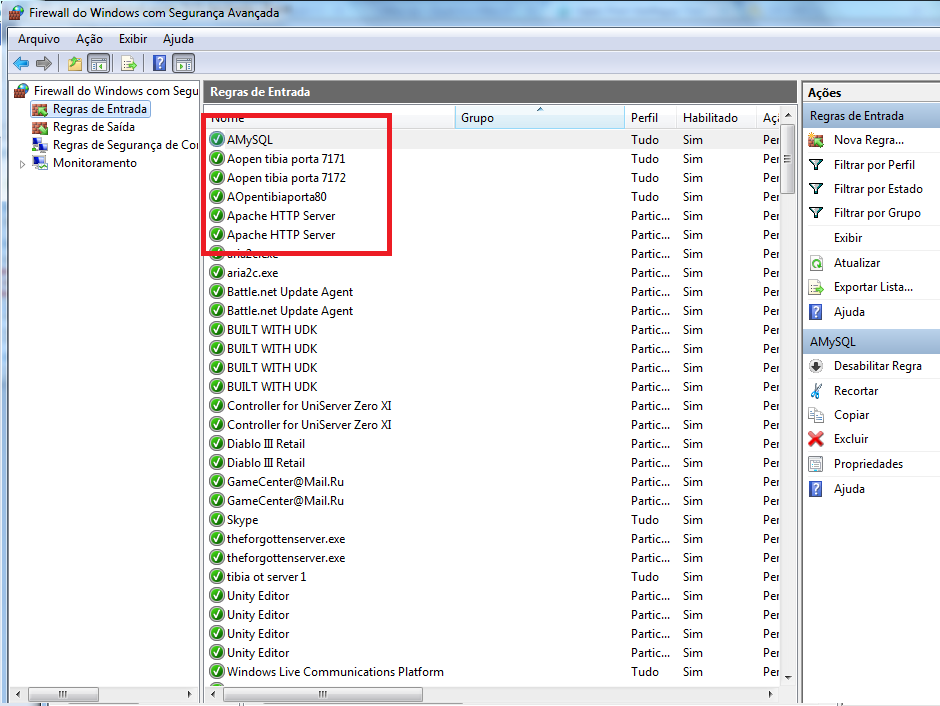Open the Arquivo menu
This screenshot has width=940, height=706.
point(39,39)
